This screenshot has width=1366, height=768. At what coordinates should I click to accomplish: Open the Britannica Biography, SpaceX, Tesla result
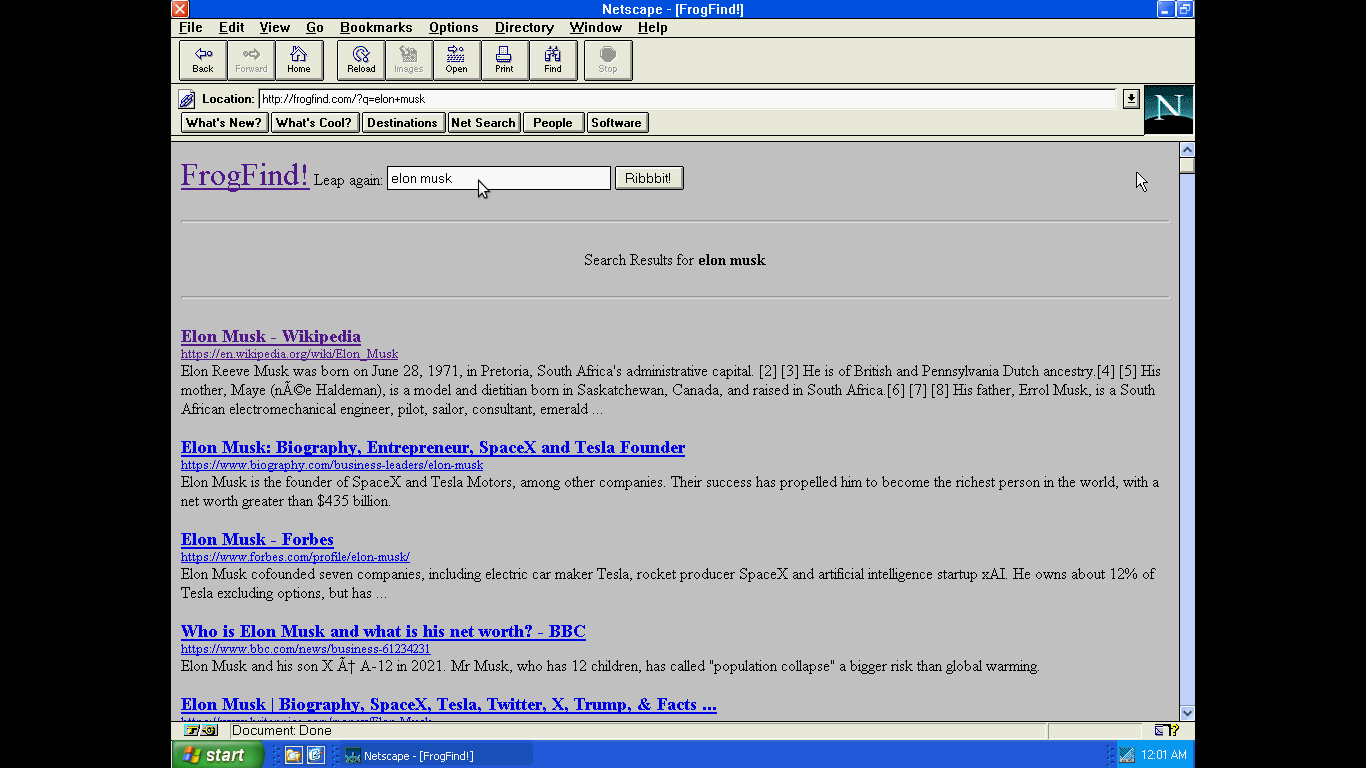pyautogui.click(x=449, y=704)
